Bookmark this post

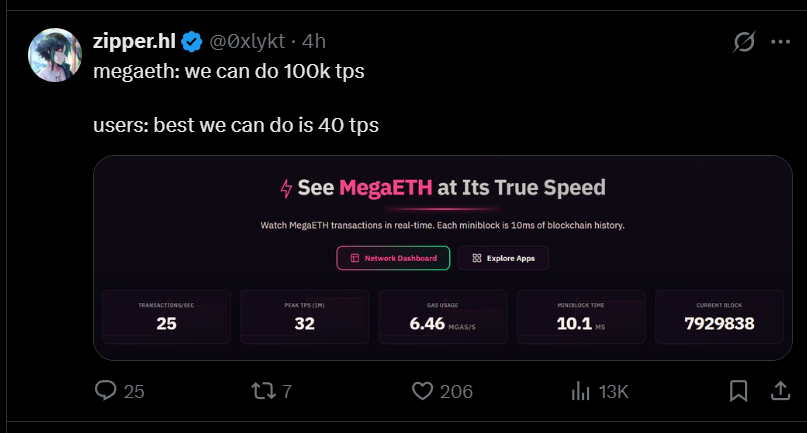tap(738, 390)
